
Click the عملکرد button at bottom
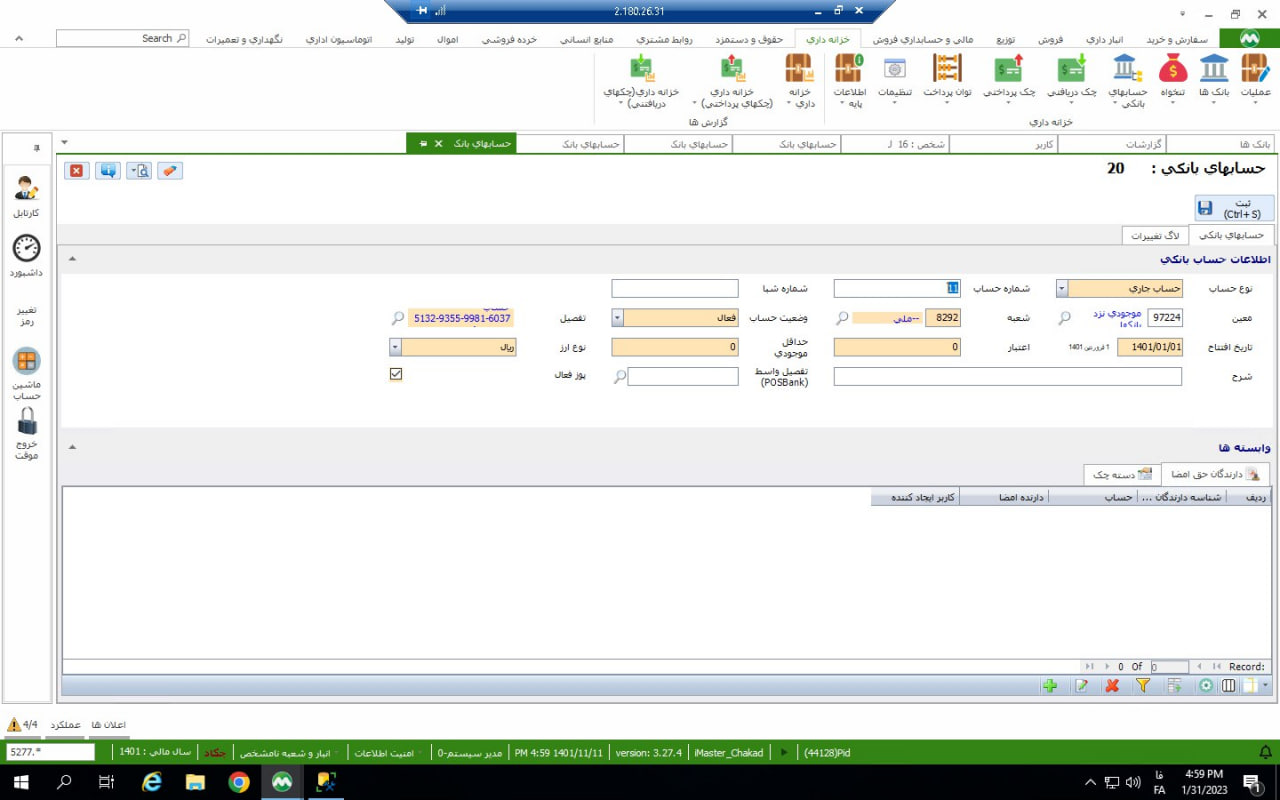click(x=65, y=724)
